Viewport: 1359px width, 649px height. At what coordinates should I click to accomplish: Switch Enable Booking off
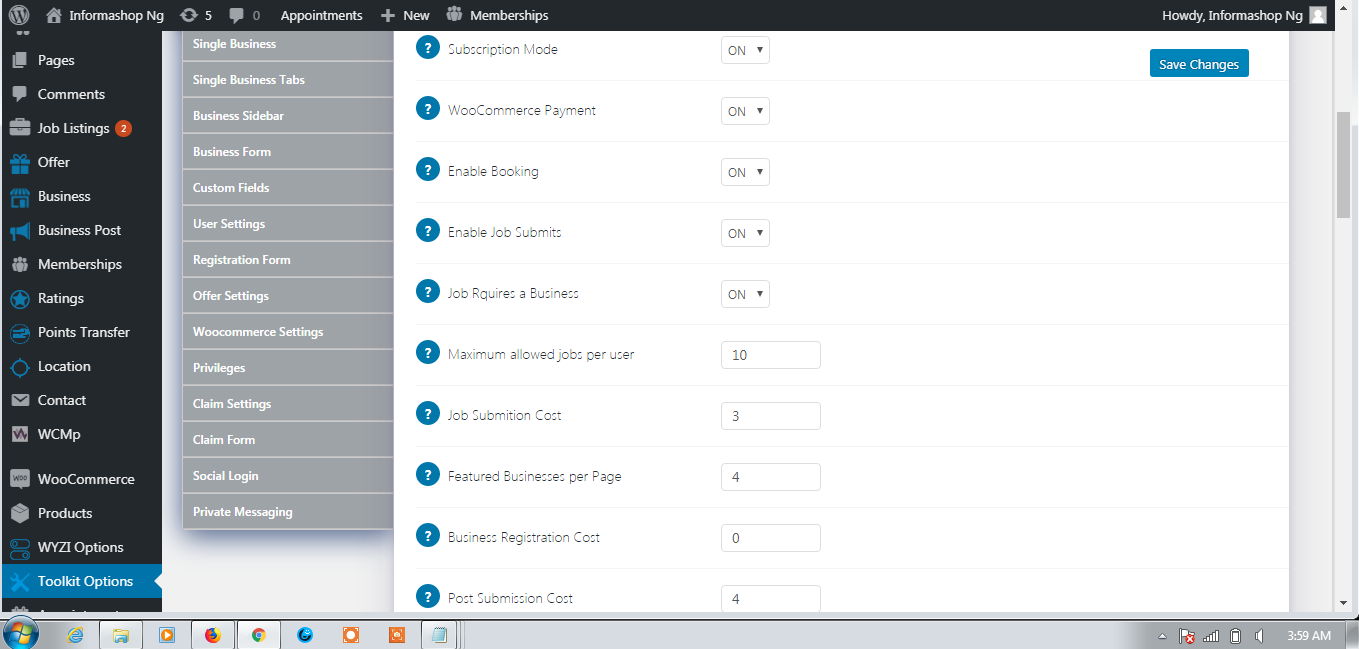tap(744, 171)
